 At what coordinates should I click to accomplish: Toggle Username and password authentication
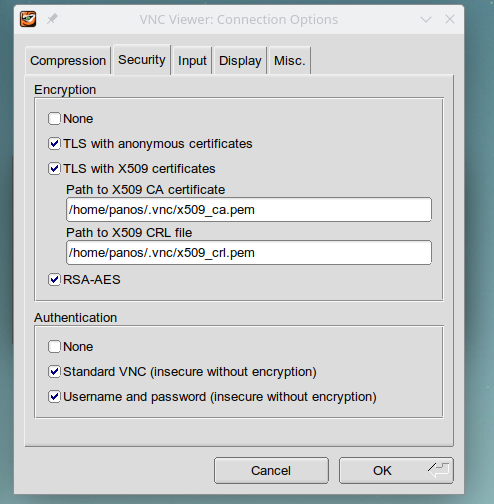coord(54,397)
